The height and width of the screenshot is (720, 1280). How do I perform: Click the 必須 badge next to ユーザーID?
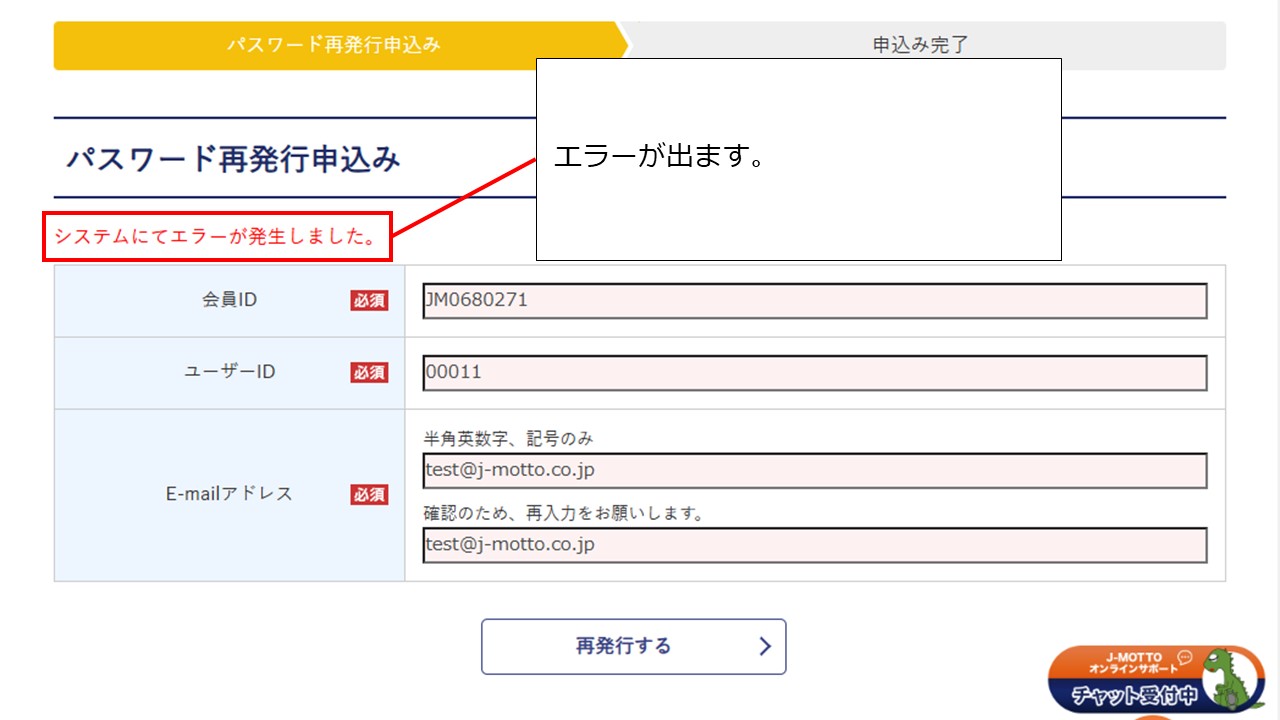click(369, 372)
